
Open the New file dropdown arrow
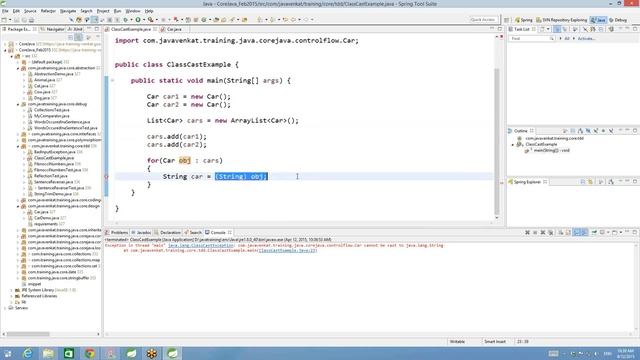point(10,20)
